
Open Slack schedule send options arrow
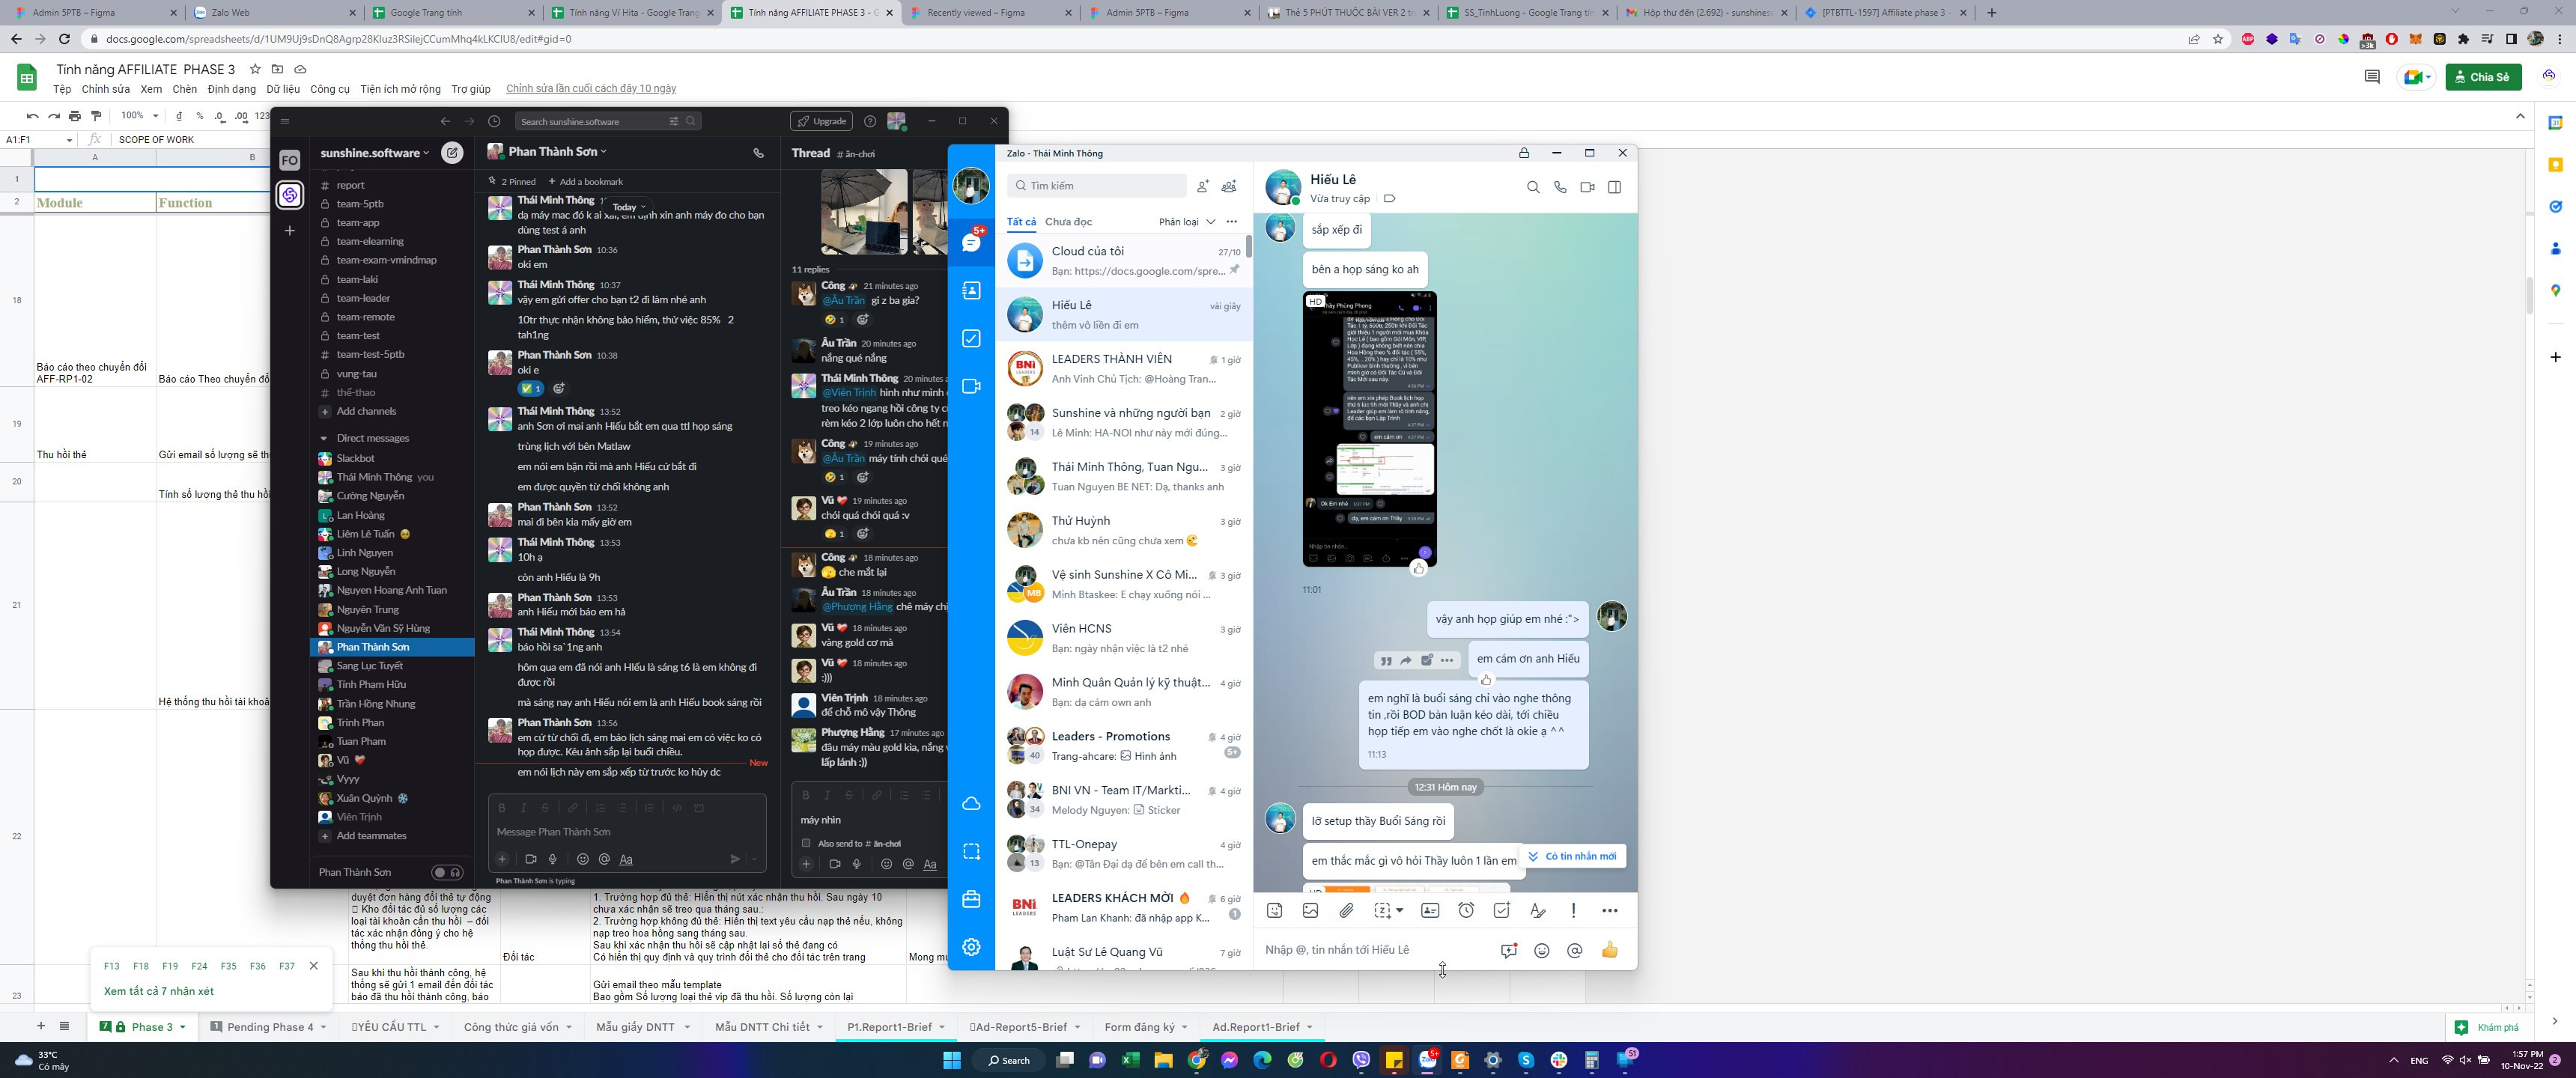pyautogui.click(x=754, y=859)
